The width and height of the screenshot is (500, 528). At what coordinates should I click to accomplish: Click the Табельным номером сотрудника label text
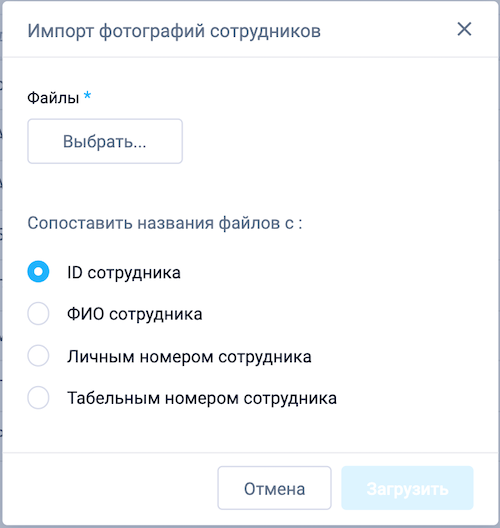(202, 398)
